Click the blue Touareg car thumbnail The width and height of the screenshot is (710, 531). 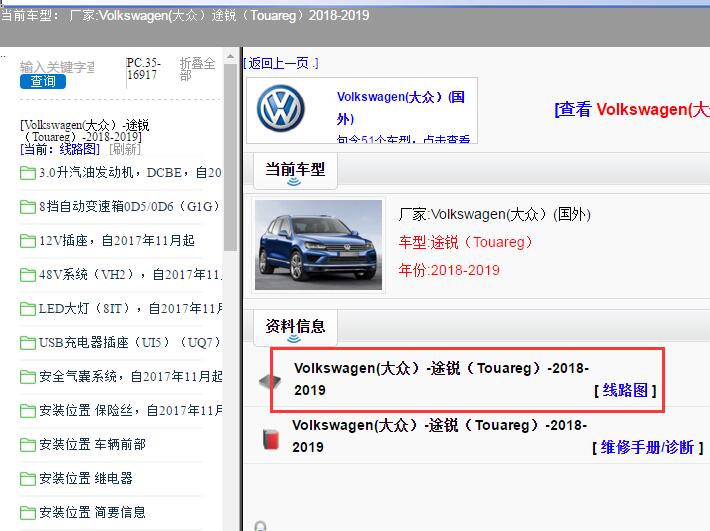point(318,245)
